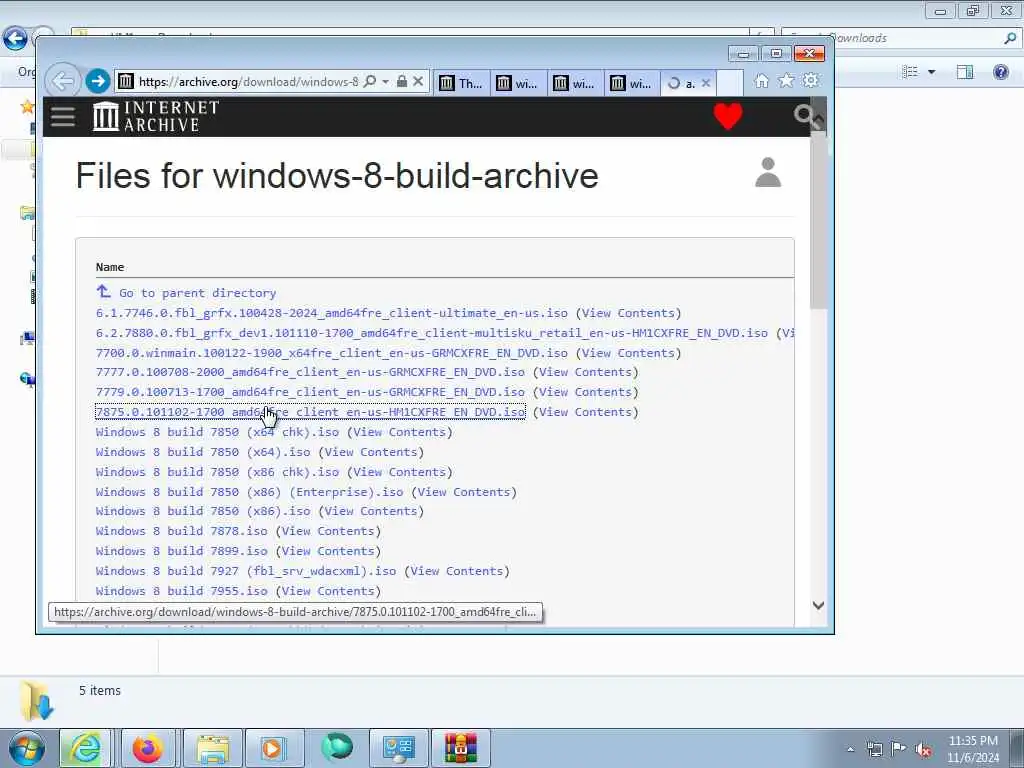View Contents of build 7955.iso
The image size is (1024, 768).
[328, 590]
